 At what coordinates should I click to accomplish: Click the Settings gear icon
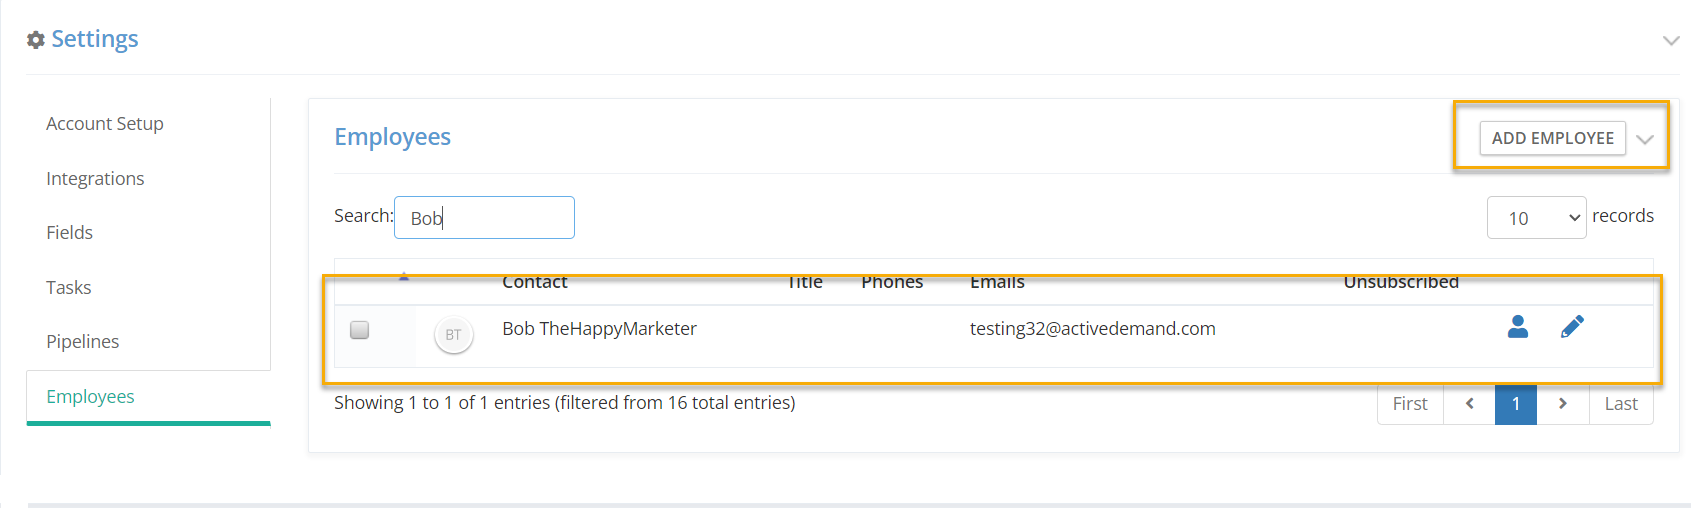click(36, 39)
